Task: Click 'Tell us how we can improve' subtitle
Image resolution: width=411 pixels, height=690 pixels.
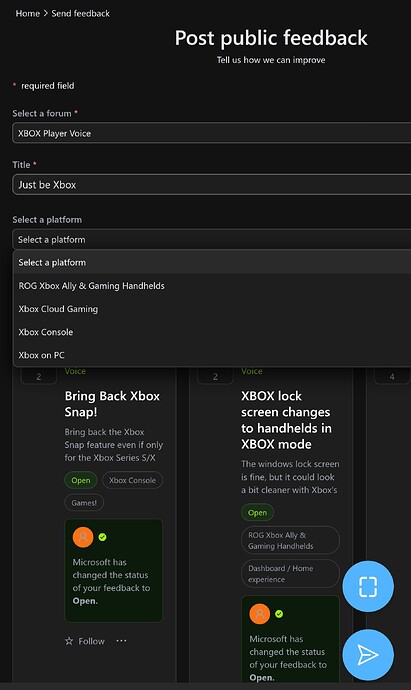Action: (271, 60)
